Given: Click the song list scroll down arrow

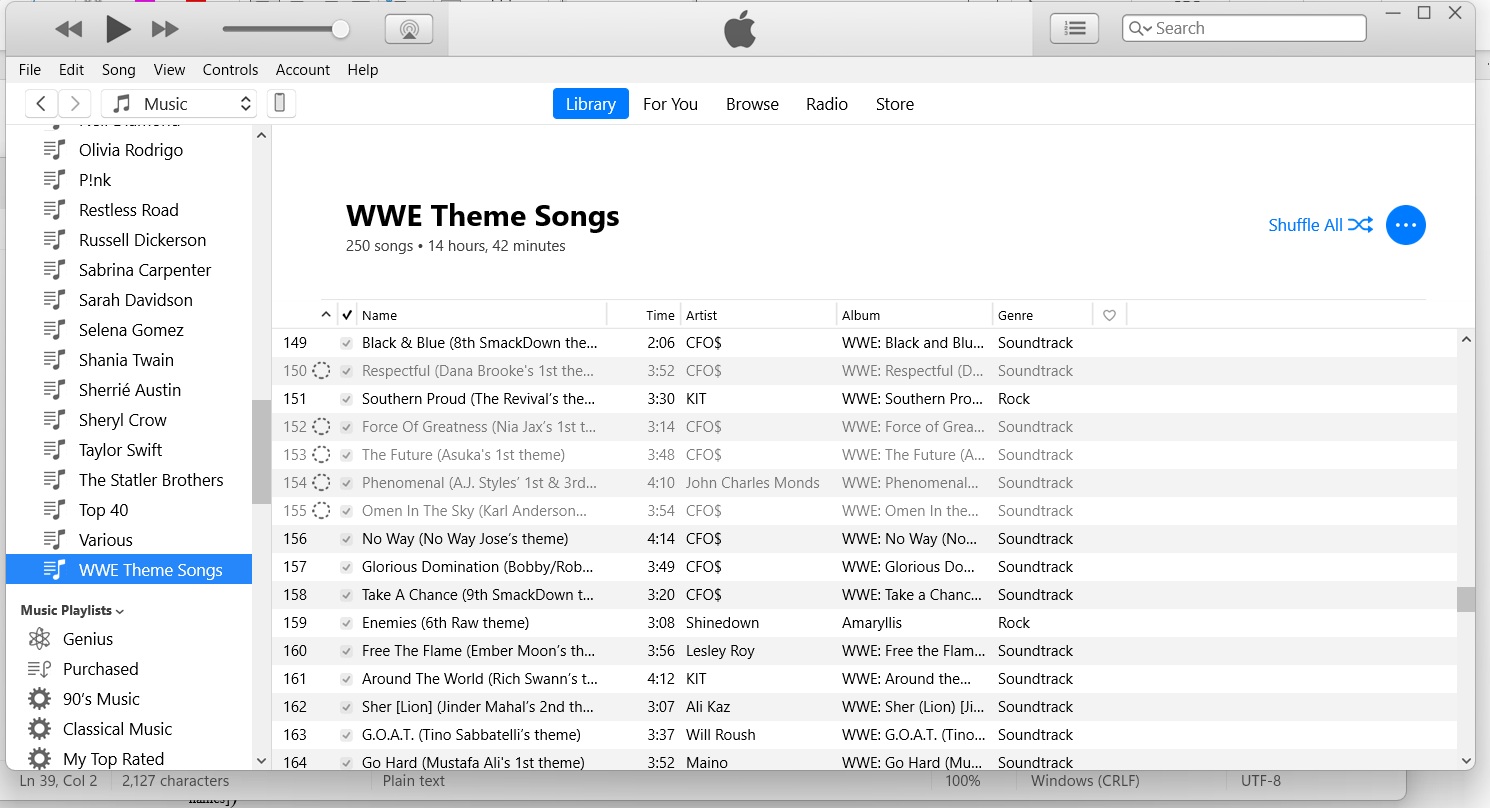Looking at the screenshot, I should tap(1466, 761).
